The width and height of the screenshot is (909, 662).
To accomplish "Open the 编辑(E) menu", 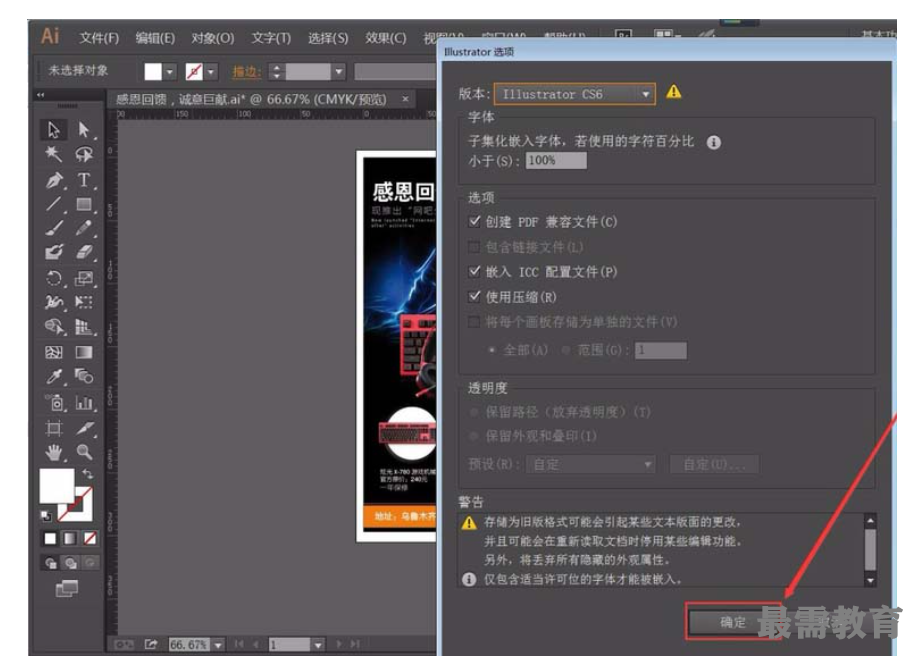I will (x=155, y=38).
